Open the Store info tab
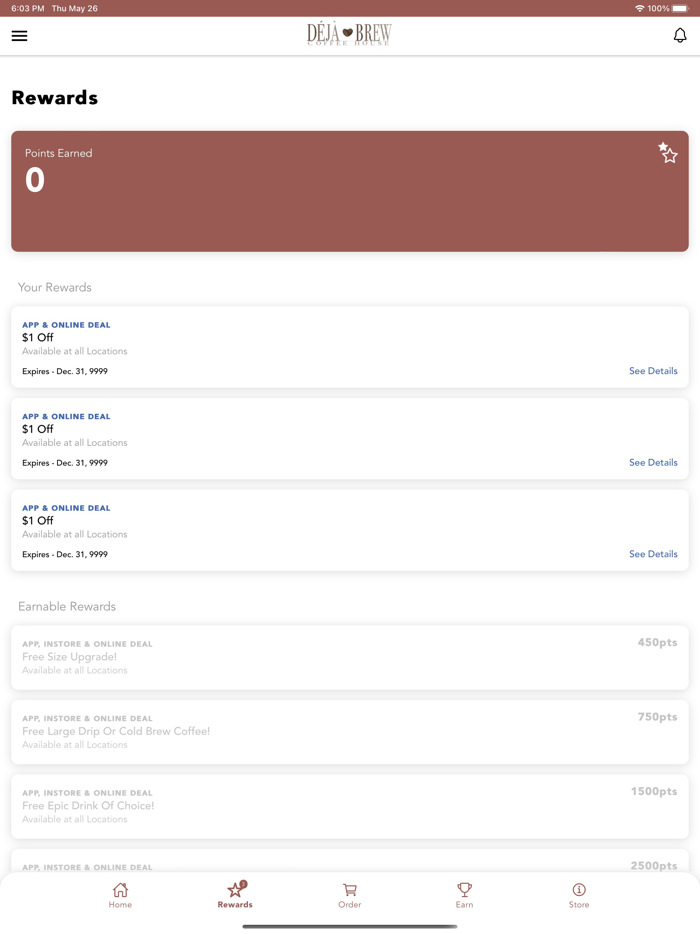Image resolution: width=700 pixels, height=934 pixels. point(579,894)
